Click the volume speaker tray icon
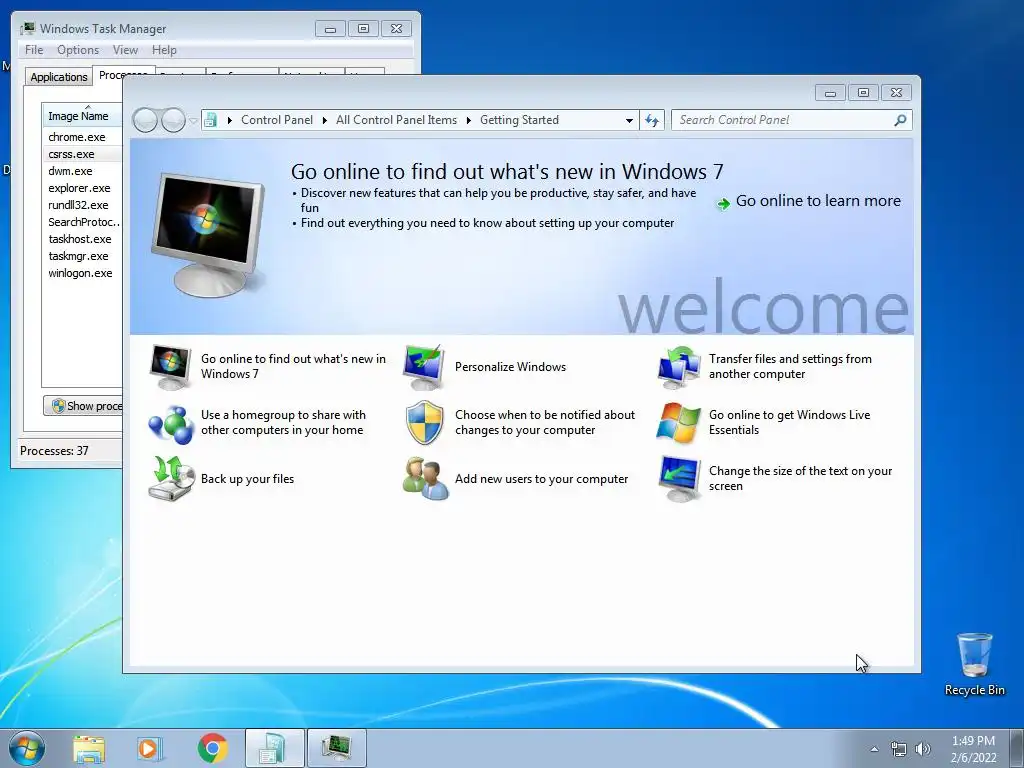Image resolution: width=1024 pixels, height=768 pixels. 922,749
